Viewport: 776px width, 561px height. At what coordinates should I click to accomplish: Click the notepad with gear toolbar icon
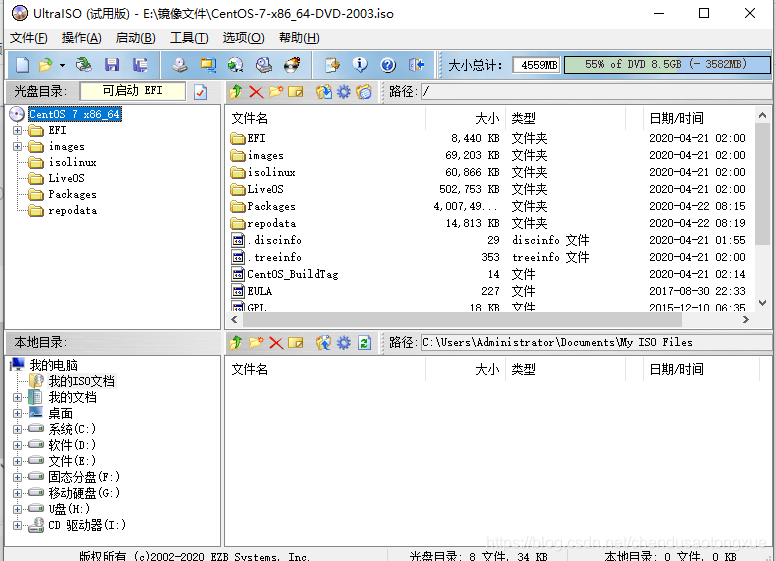click(332, 65)
